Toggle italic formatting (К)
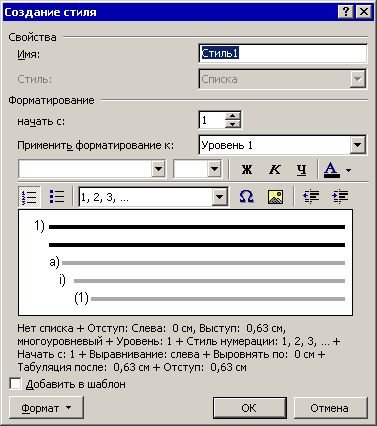This screenshot has height=426, width=377. (275, 170)
